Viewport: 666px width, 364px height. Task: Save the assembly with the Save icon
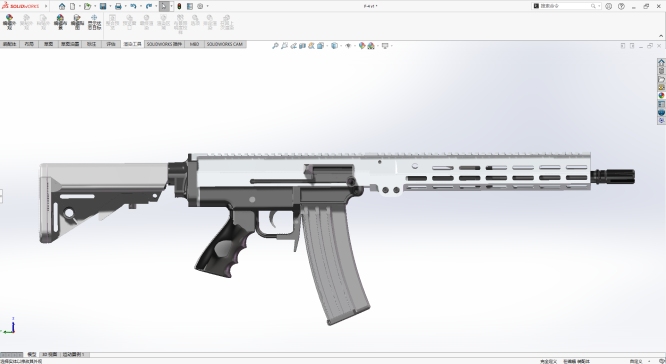[103, 6]
